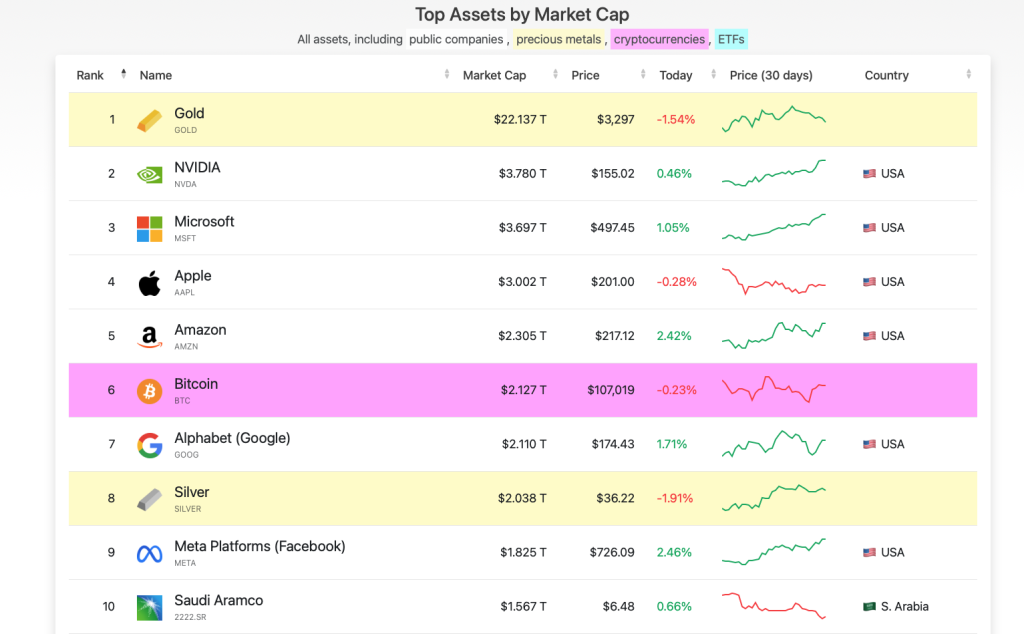Click NVIDIA's 0.46% daily change
Viewport: 1024px width, 634px height.
(x=674, y=174)
